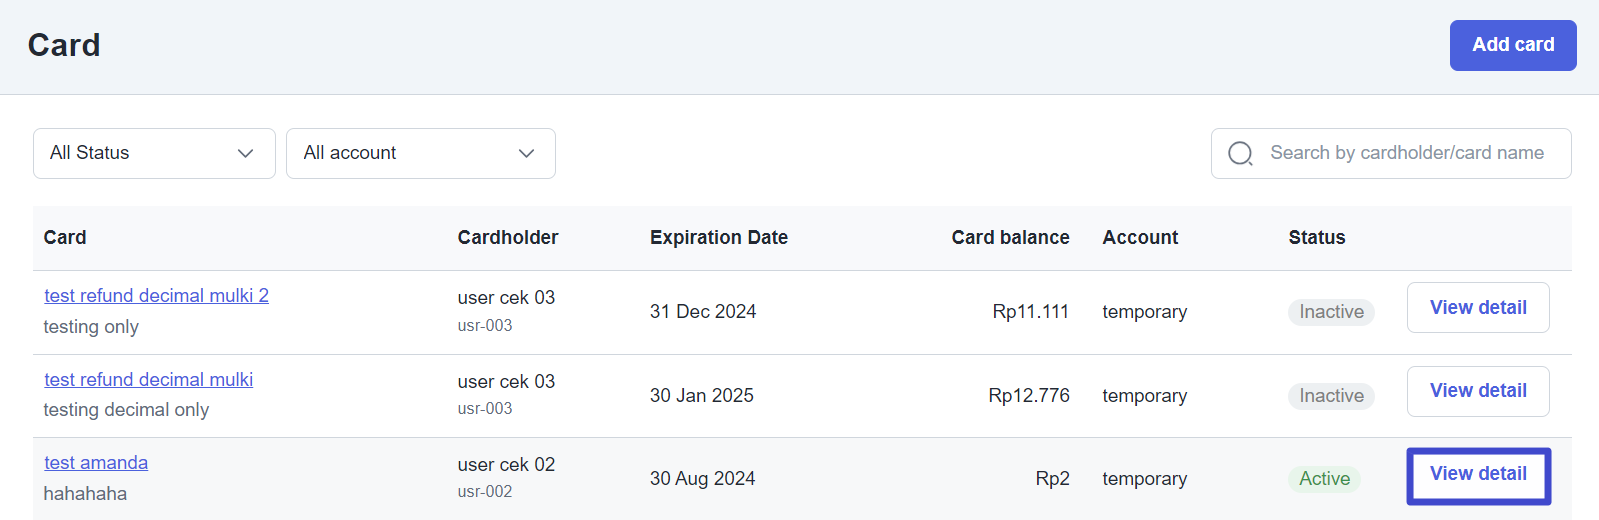The image size is (1599, 520).
Task: Open the test refund decimal mulki link
Action: coord(148,380)
